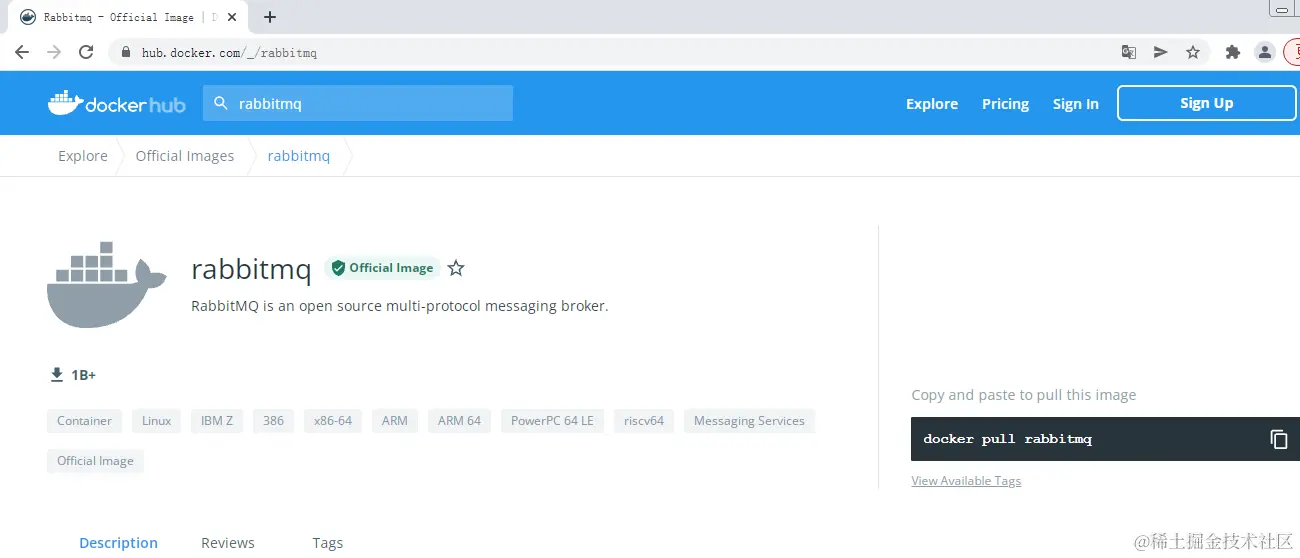Click the Docker Hub search field

[358, 103]
